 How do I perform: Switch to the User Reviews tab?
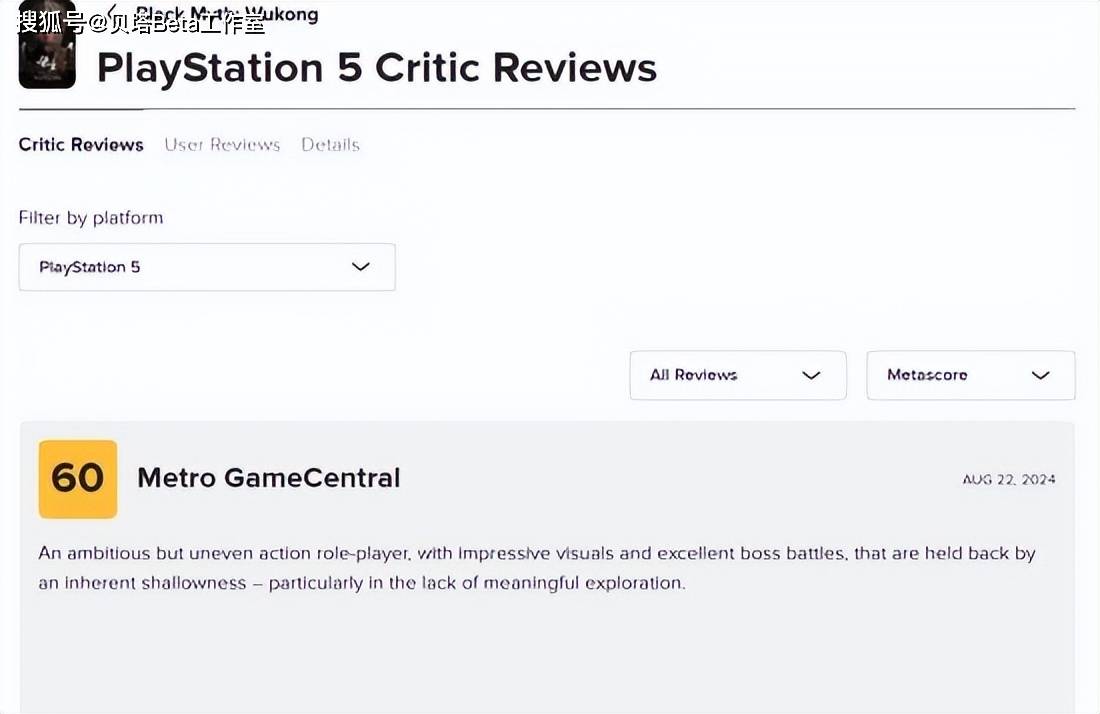[222, 145]
